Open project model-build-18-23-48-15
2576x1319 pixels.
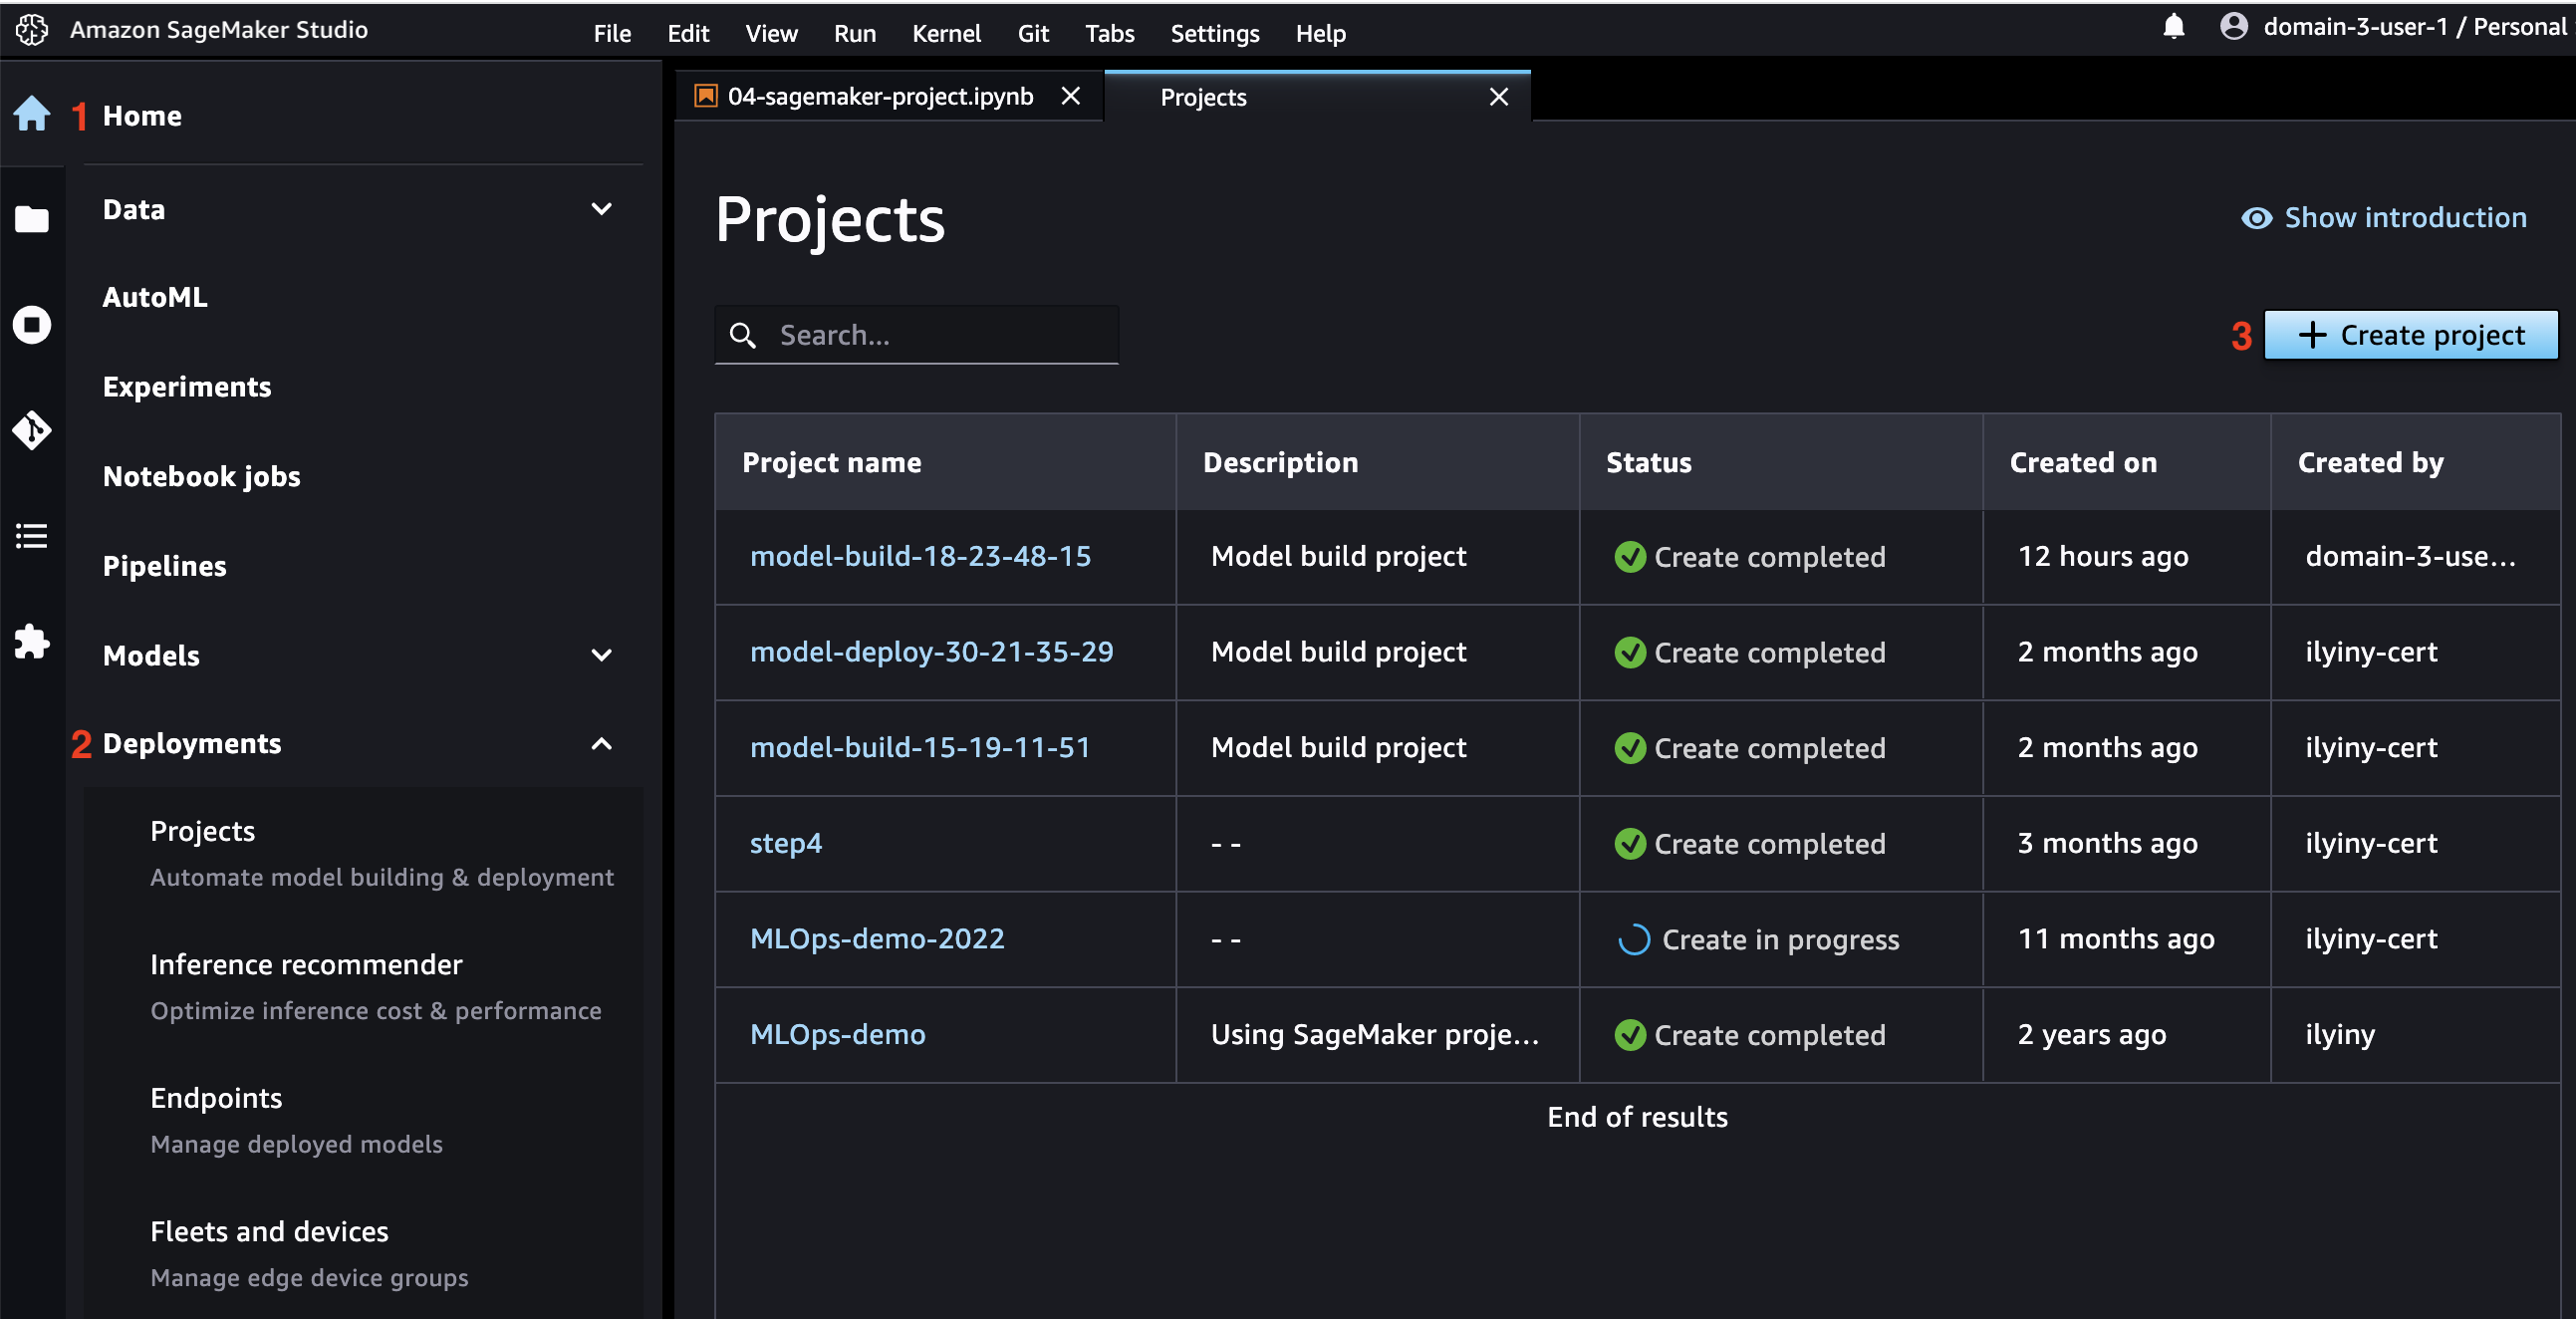coord(920,556)
